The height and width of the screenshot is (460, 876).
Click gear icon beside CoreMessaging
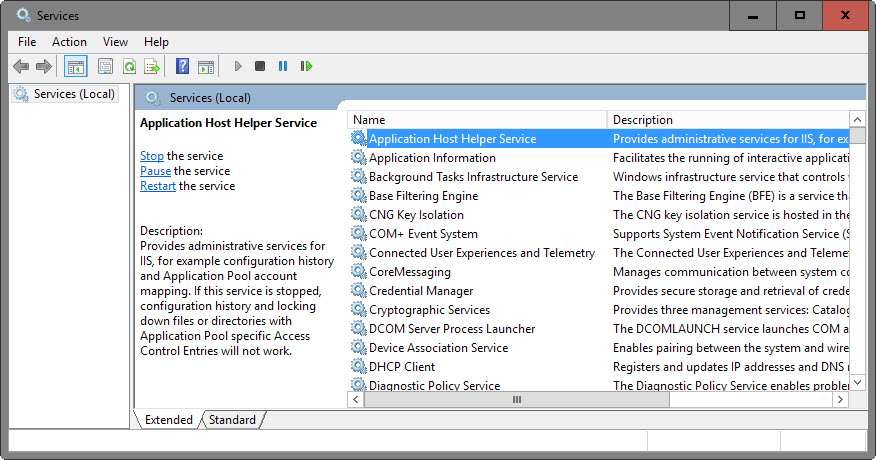click(359, 272)
